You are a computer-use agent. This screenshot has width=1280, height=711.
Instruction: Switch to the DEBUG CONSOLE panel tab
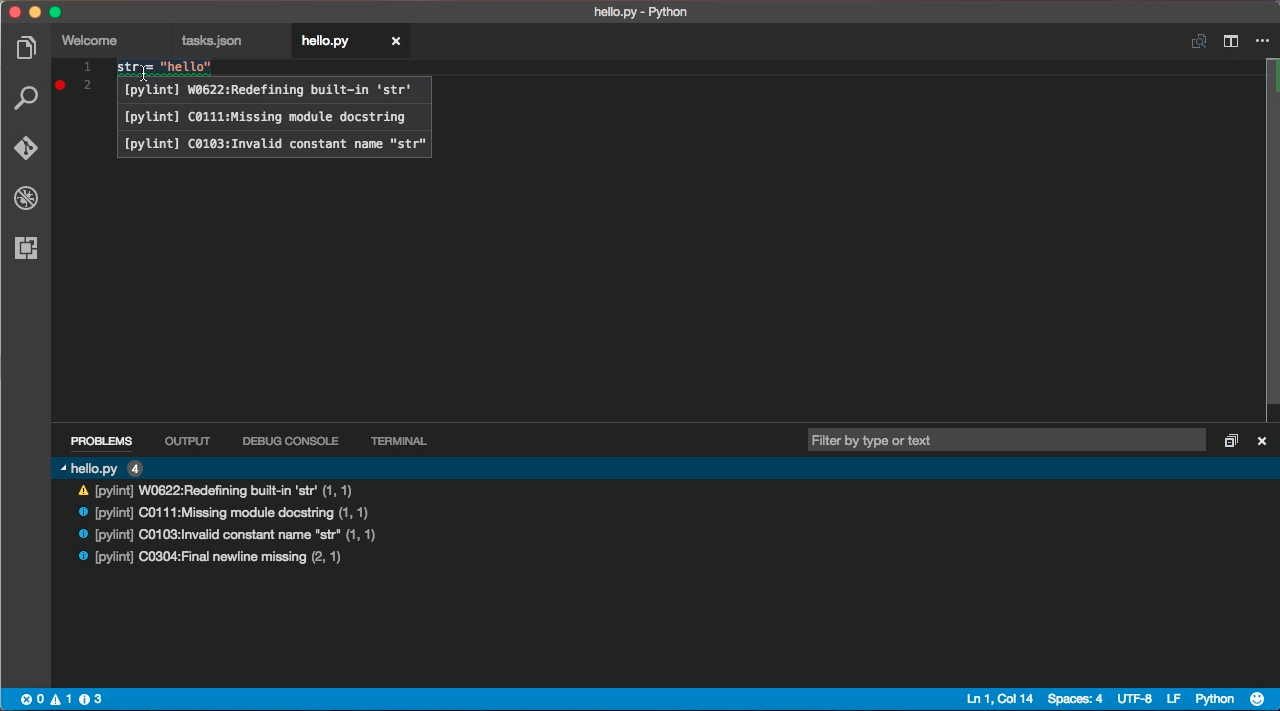[290, 441]
